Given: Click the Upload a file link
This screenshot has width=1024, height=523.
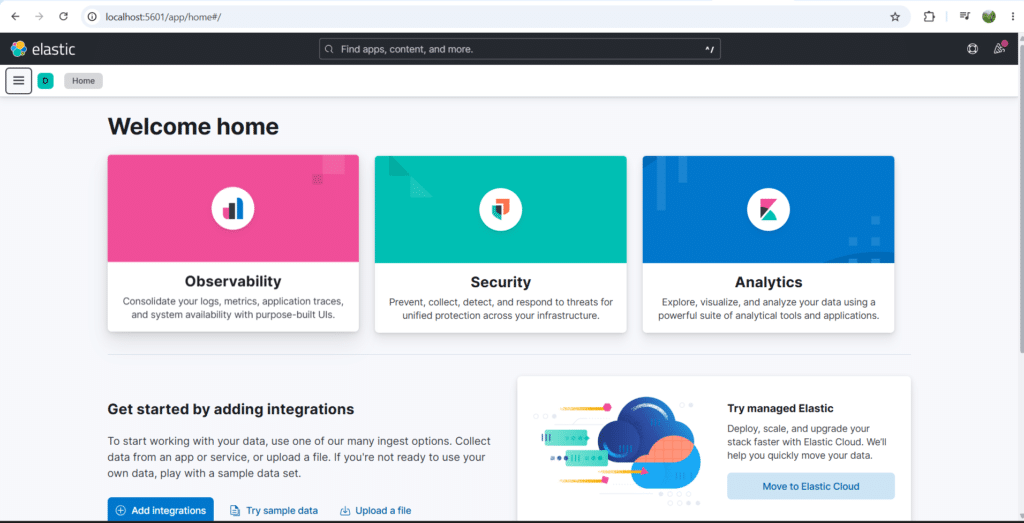Looking at the screenshot, I should 376,511.
